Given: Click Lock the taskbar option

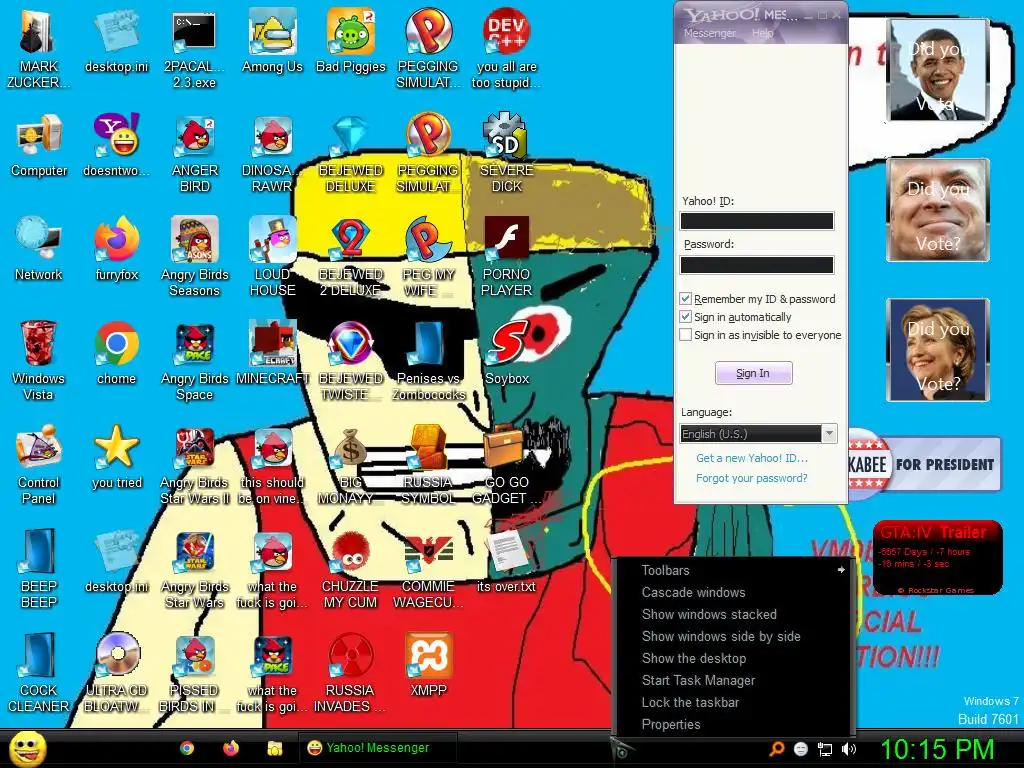Looking at the screenshot, I should tap(690, 703).
